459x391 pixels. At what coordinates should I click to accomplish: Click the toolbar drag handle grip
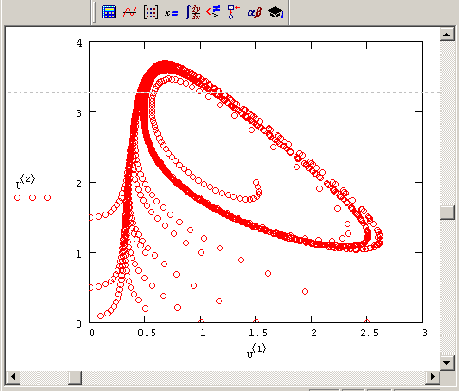94,12
